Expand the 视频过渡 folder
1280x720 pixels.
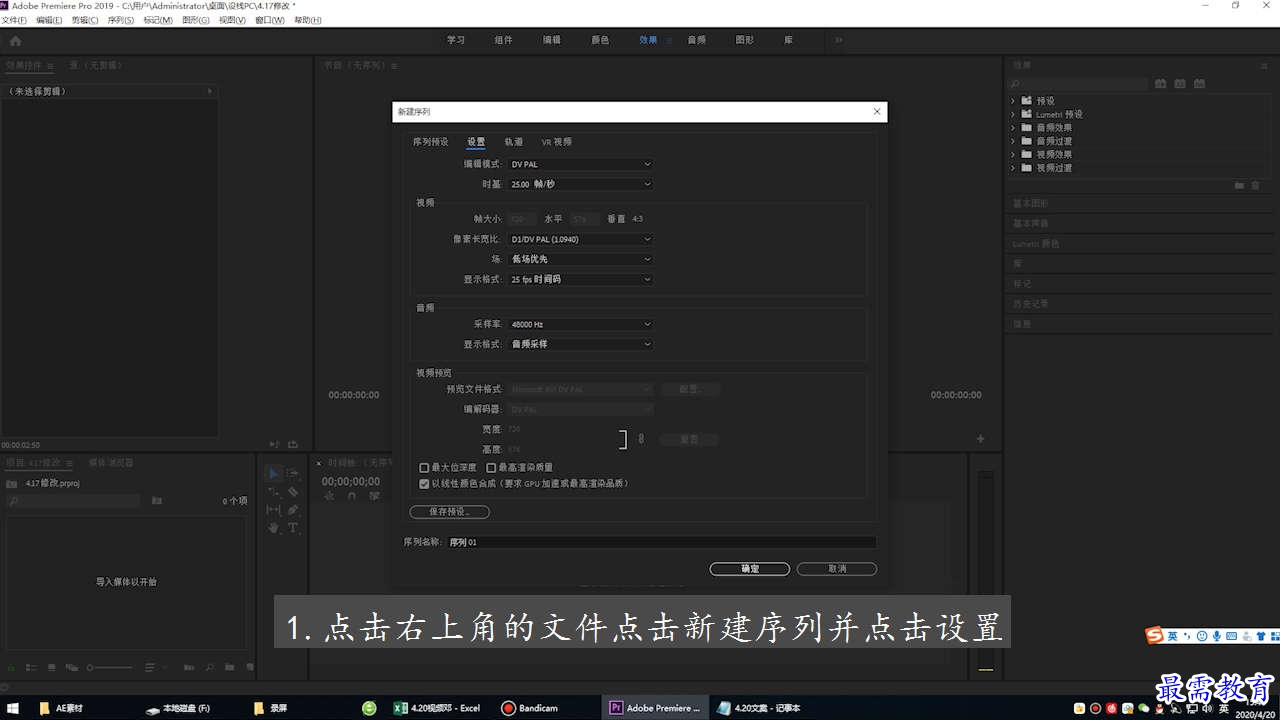click(1013, 168)
